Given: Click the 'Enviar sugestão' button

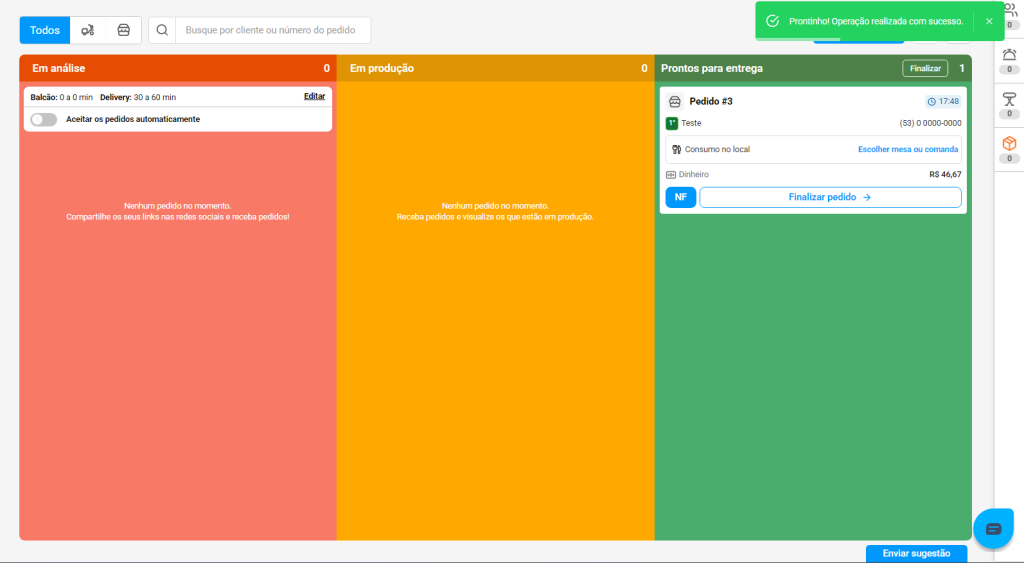Looking at the screenshot, I should tap(916, 553).
